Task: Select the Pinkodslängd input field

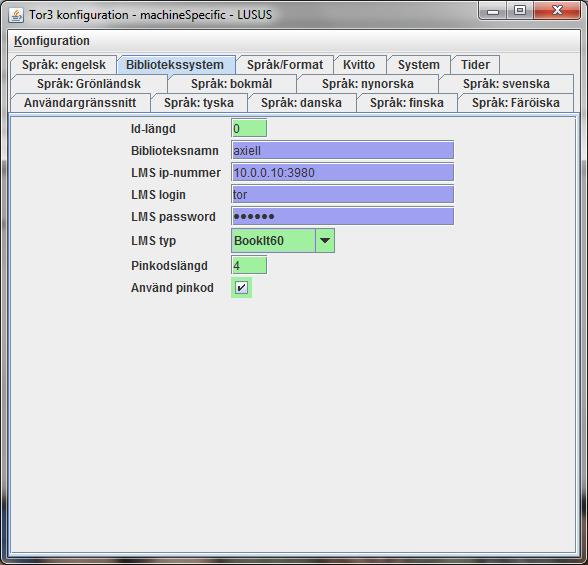Action: pos(249,265)
